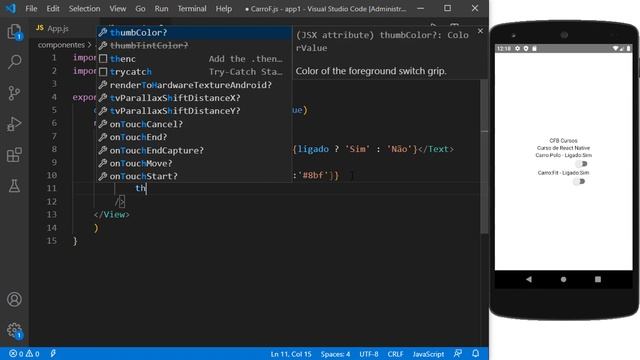Select the onTouchCancel? suggestion

pyautogui.click(x=194, y=124)
